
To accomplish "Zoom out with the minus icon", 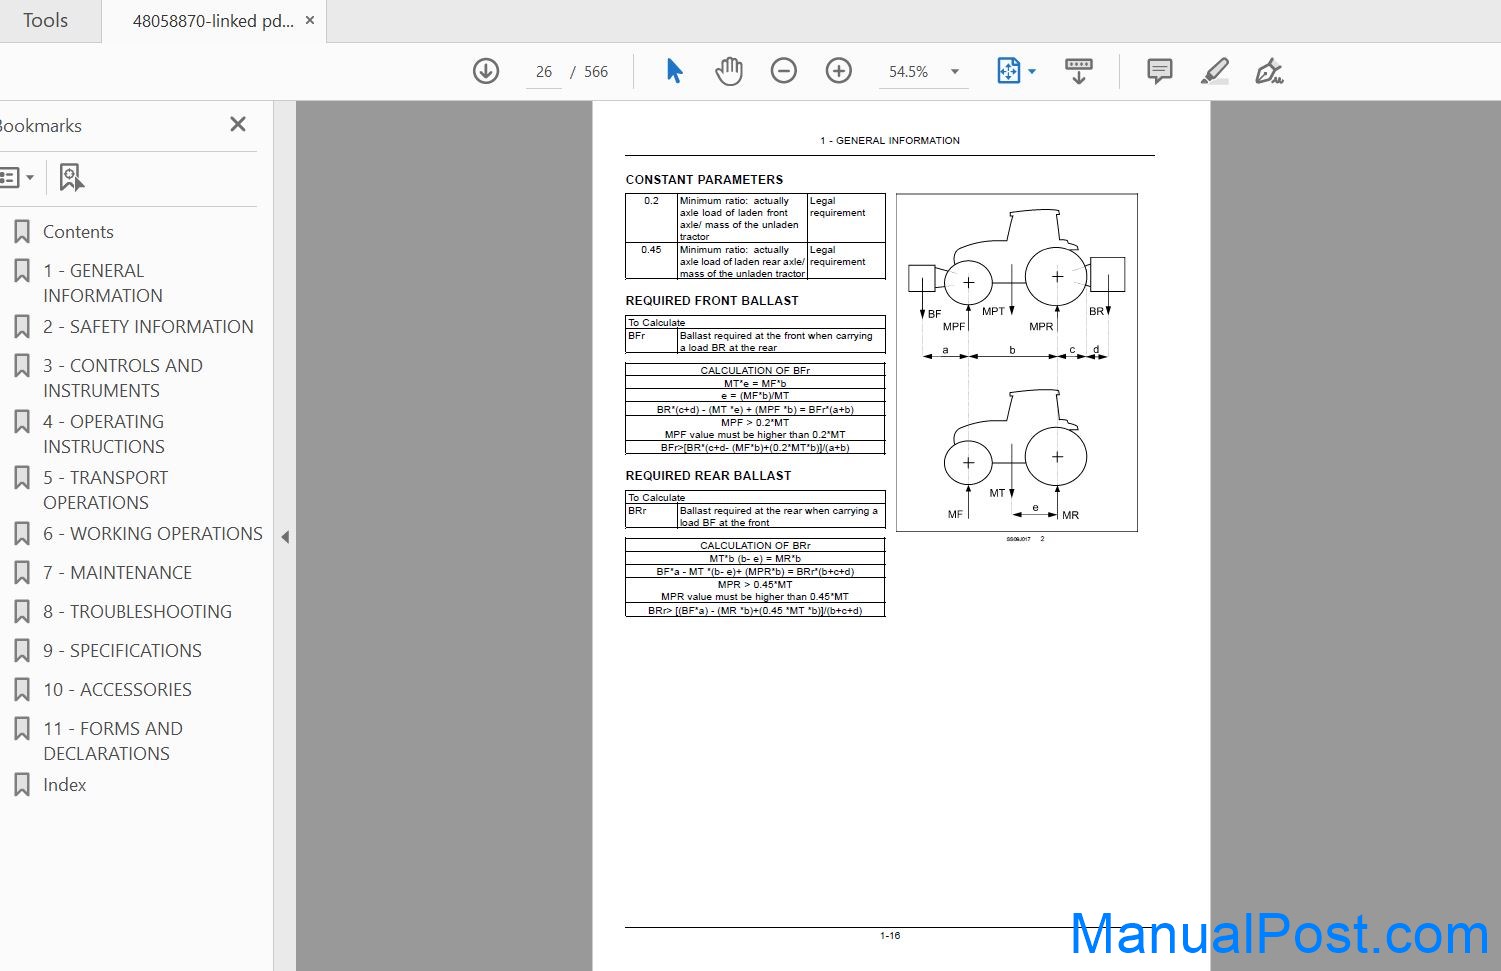I will point(784,71).
